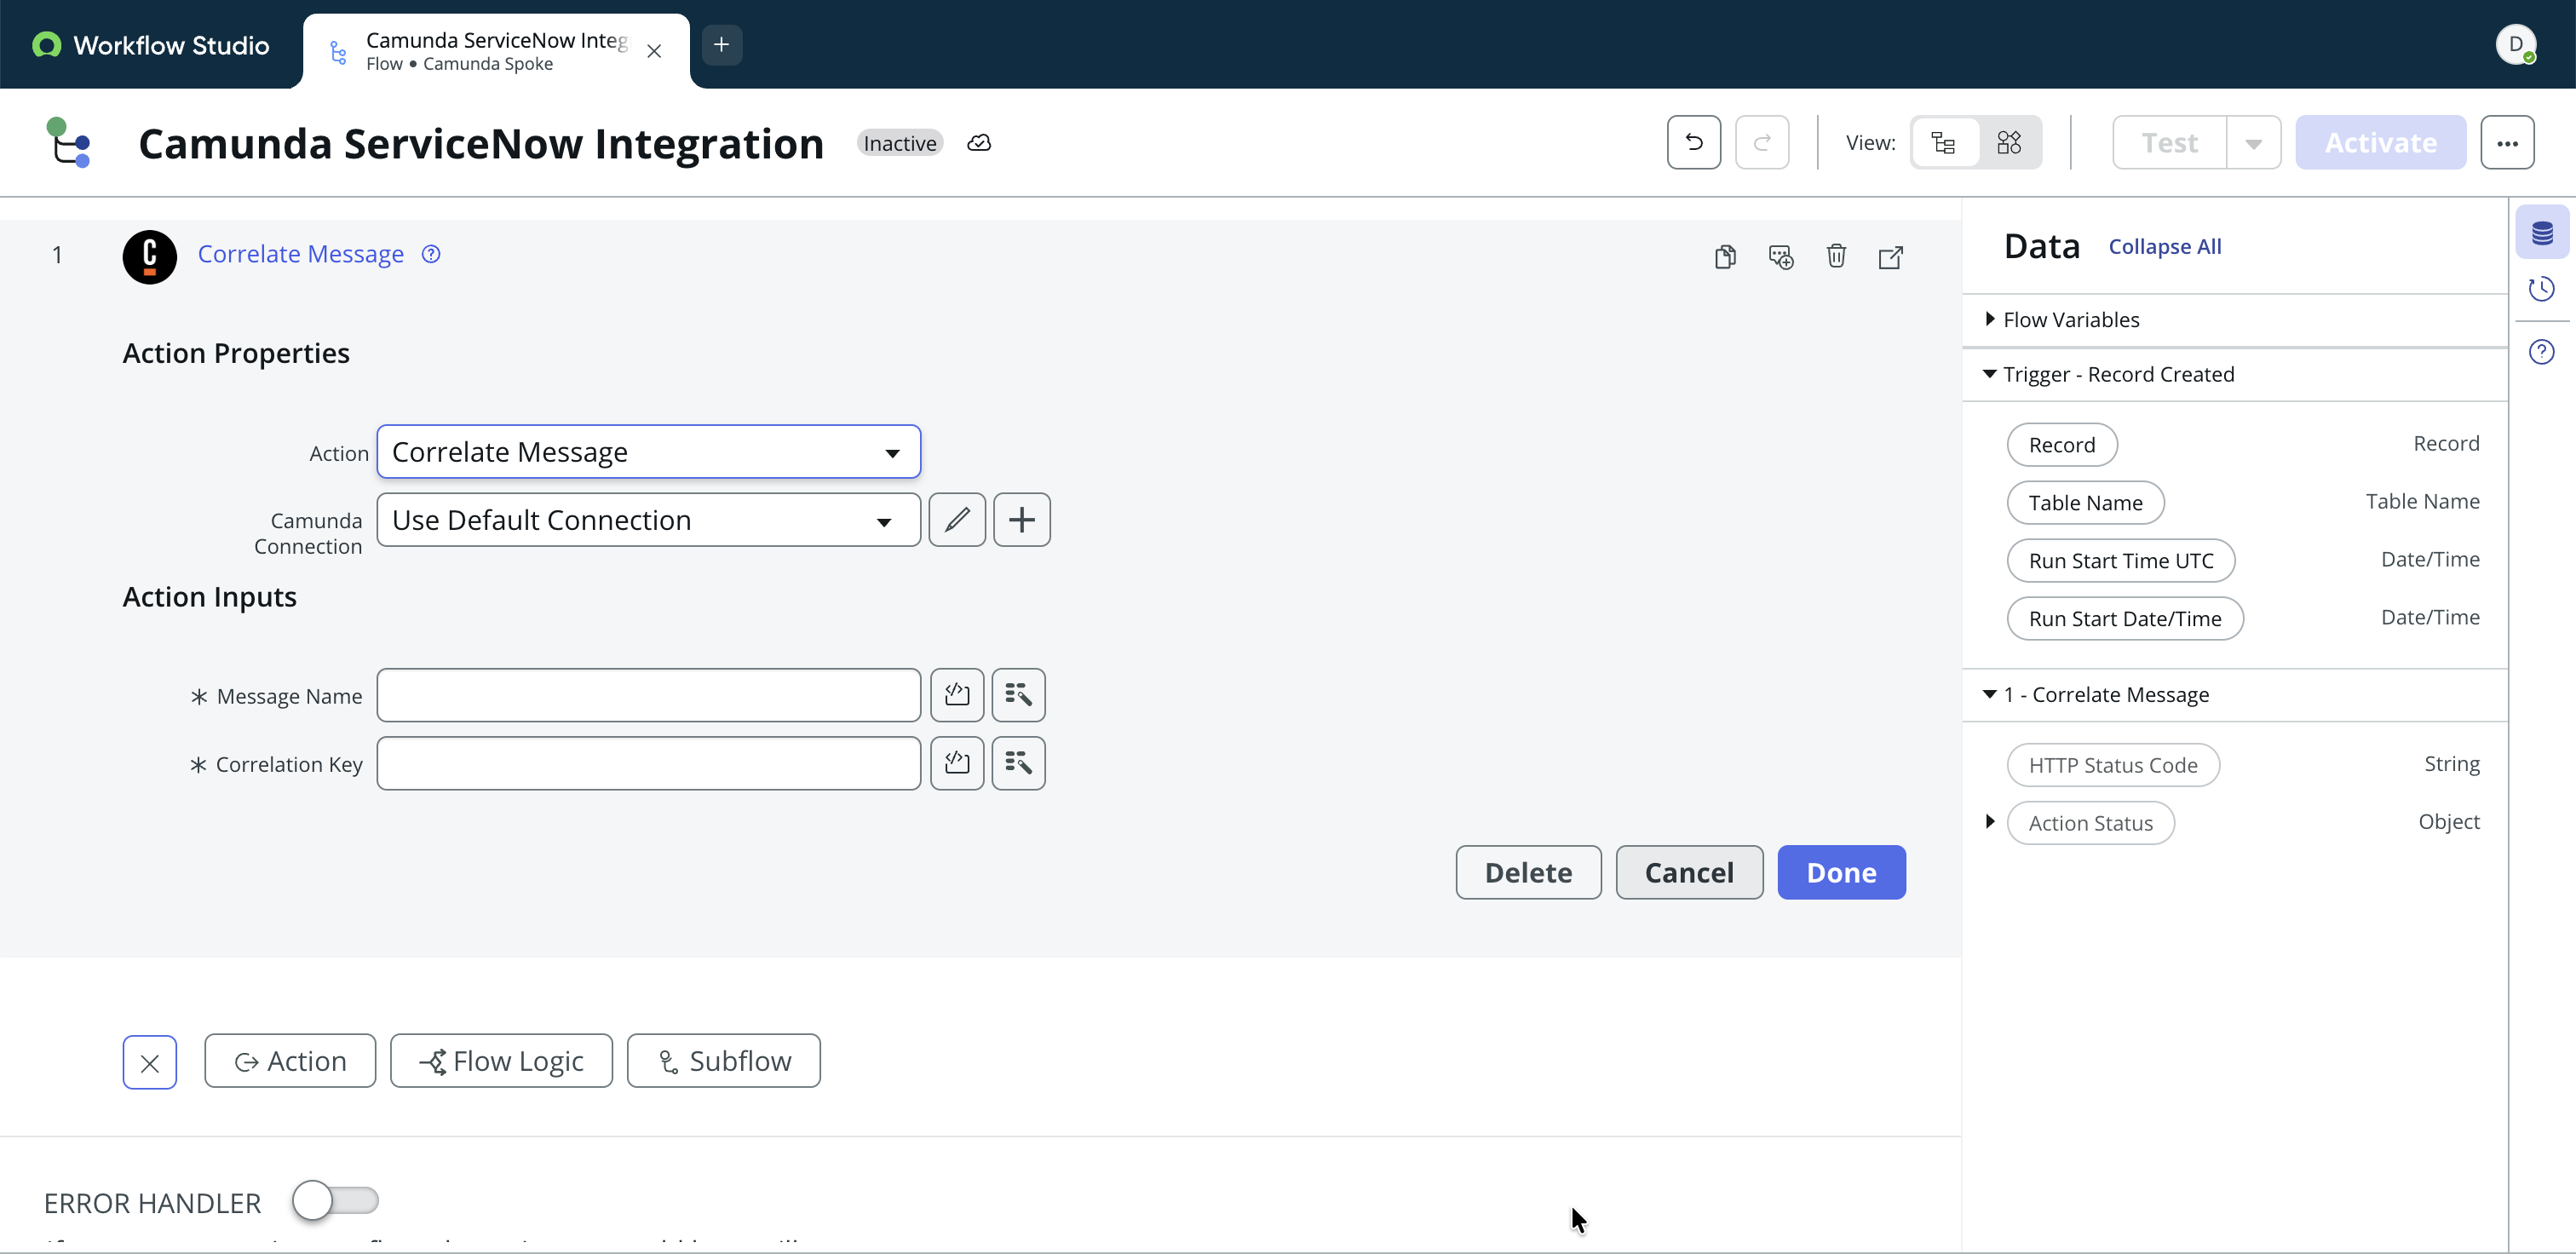Viewport: 2576px width, 1254px height.
Task: Click the undo arrow icon
Action: coord(1693,142)
